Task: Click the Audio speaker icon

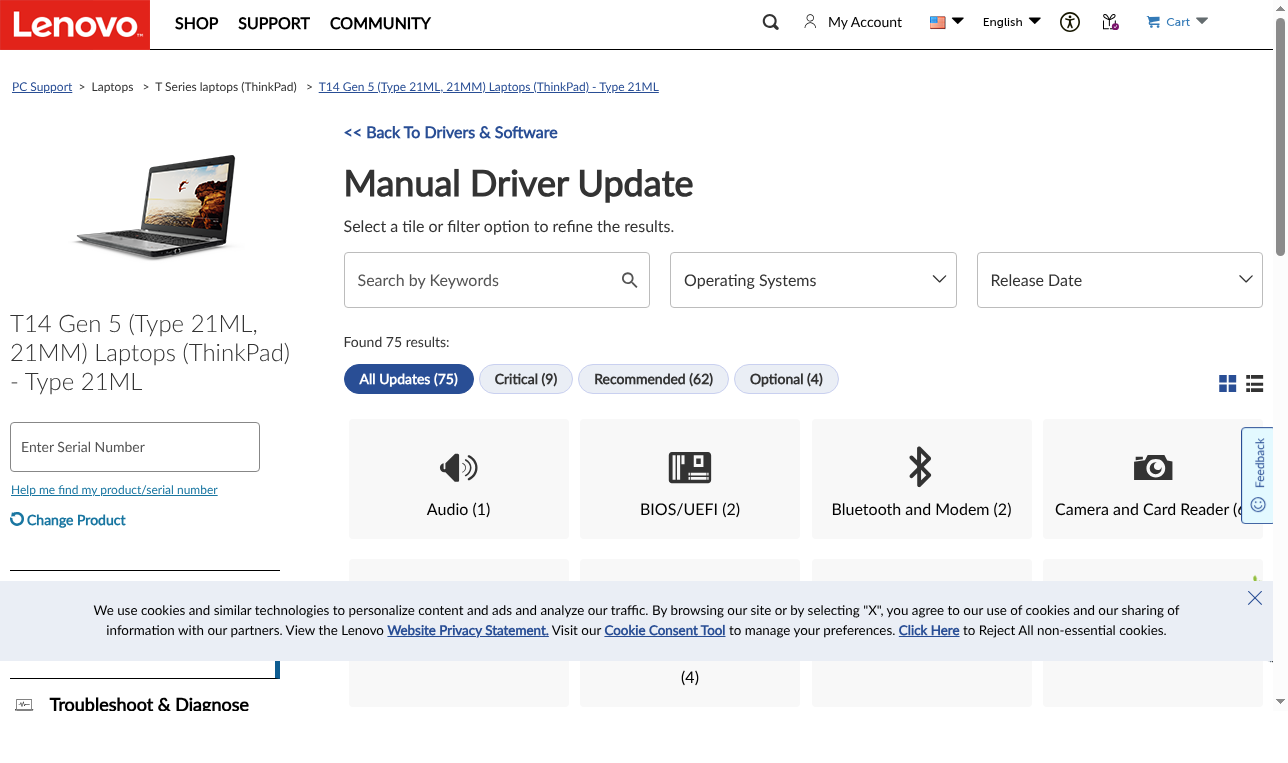Action: coord(459,467)
